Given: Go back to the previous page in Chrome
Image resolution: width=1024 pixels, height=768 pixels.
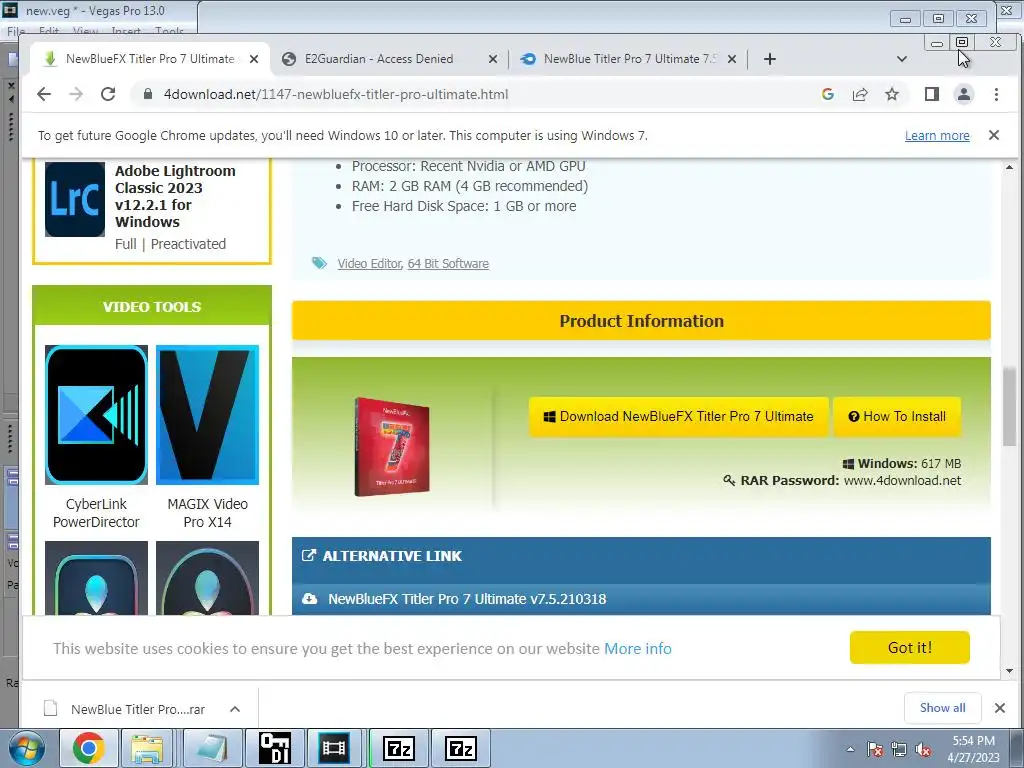Looking at the screenshot, I should click(x=44, y=94).
